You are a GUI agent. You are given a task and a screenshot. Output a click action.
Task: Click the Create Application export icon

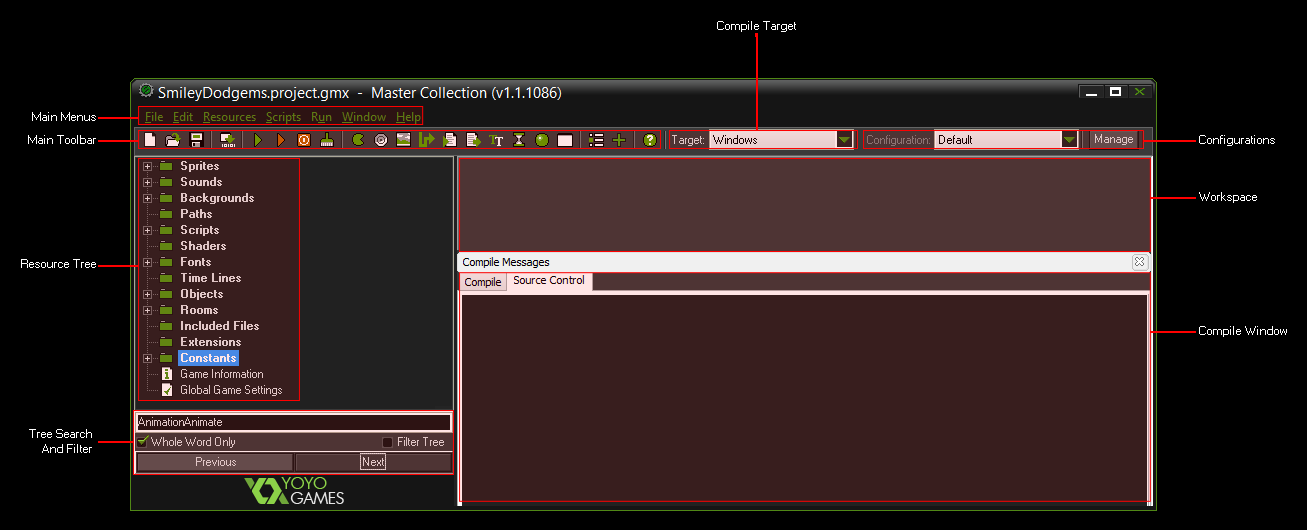coord(228,140)
